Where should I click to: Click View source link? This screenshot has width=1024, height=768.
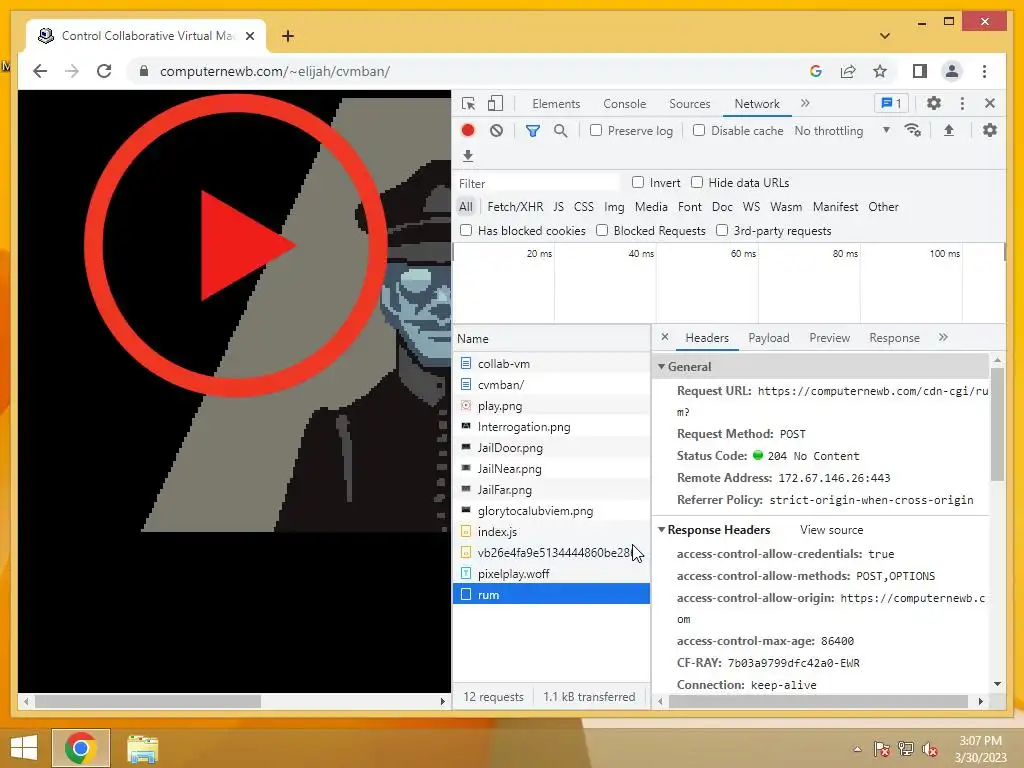tap(831, 530)
